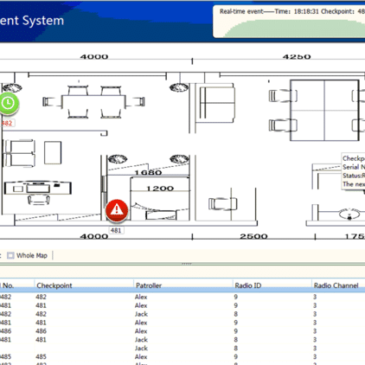Select the 481 label under the alert icon
This screenshot has width=365, height=365.
tap(116, 230)
